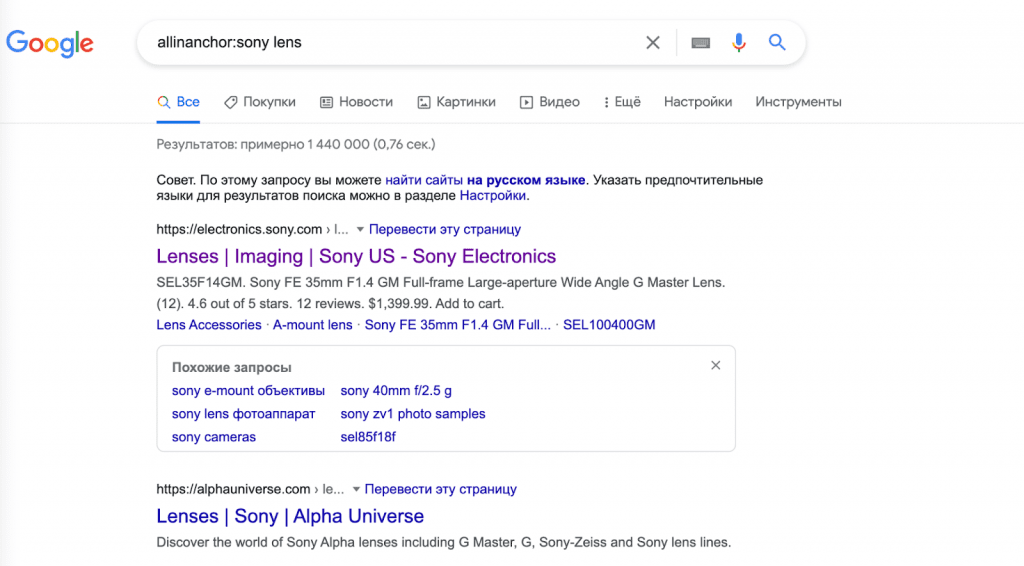Screen dimensions: 1024x566
Task: Switch to the Покупки tab
Action: click(x=260, y=102)
